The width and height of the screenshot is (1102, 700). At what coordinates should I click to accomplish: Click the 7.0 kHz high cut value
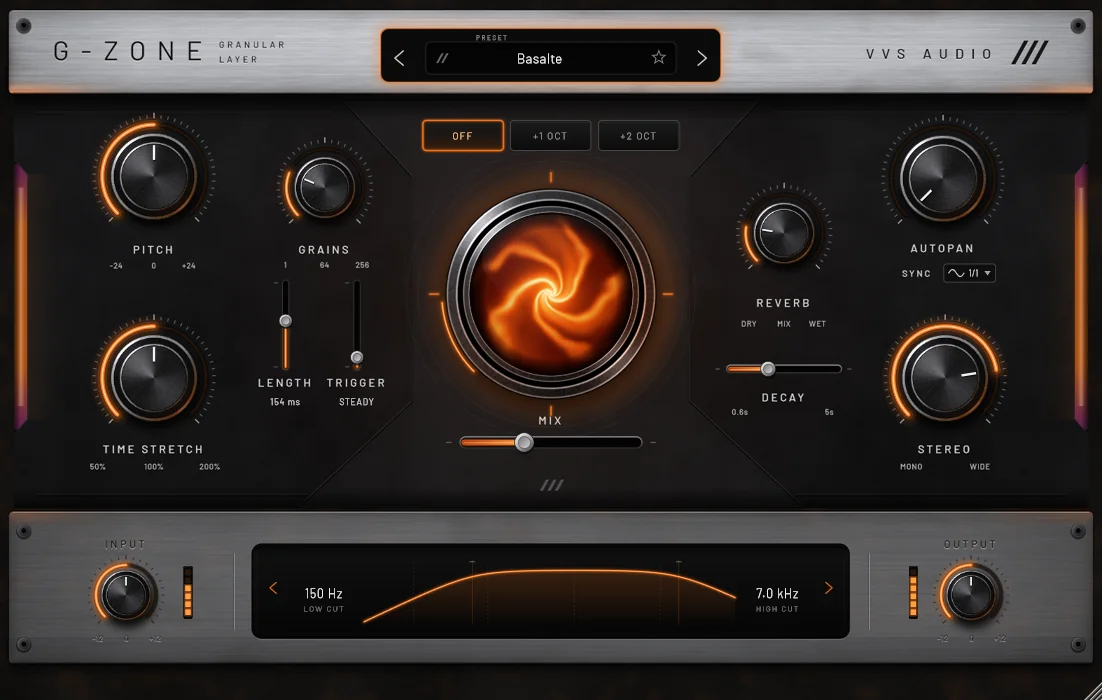pos(777,594)
